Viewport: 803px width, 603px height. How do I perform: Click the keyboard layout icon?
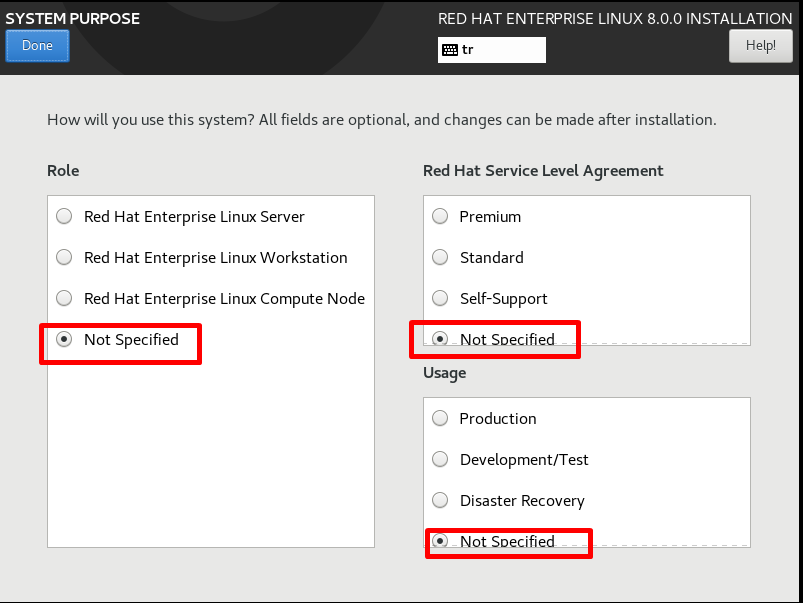pos(450,50)
